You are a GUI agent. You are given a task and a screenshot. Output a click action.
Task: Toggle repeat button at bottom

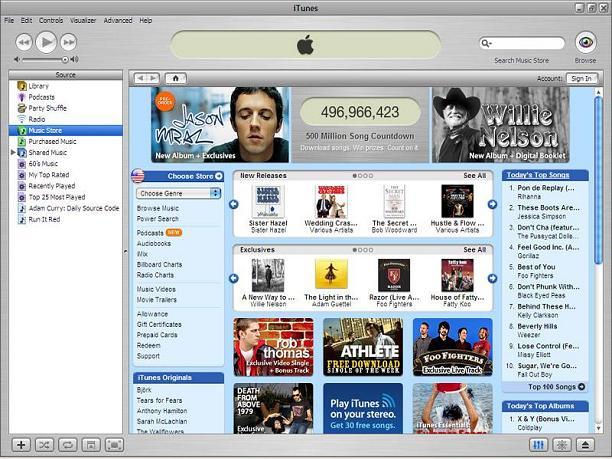point(68,445)
